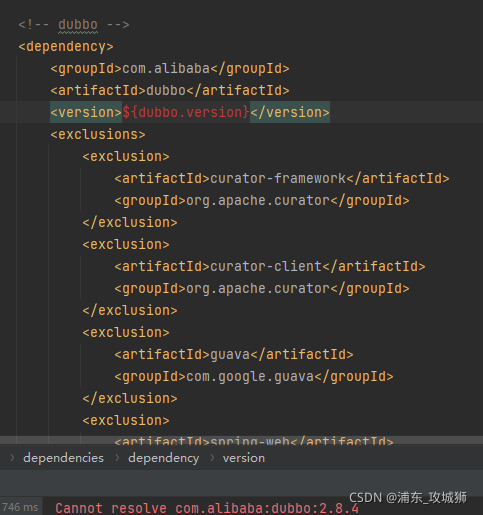Image resolution: width=483 pixels, height=515 pixels.
Task: Click the opening <dependency> tag
Action: [x=66, y=47]
